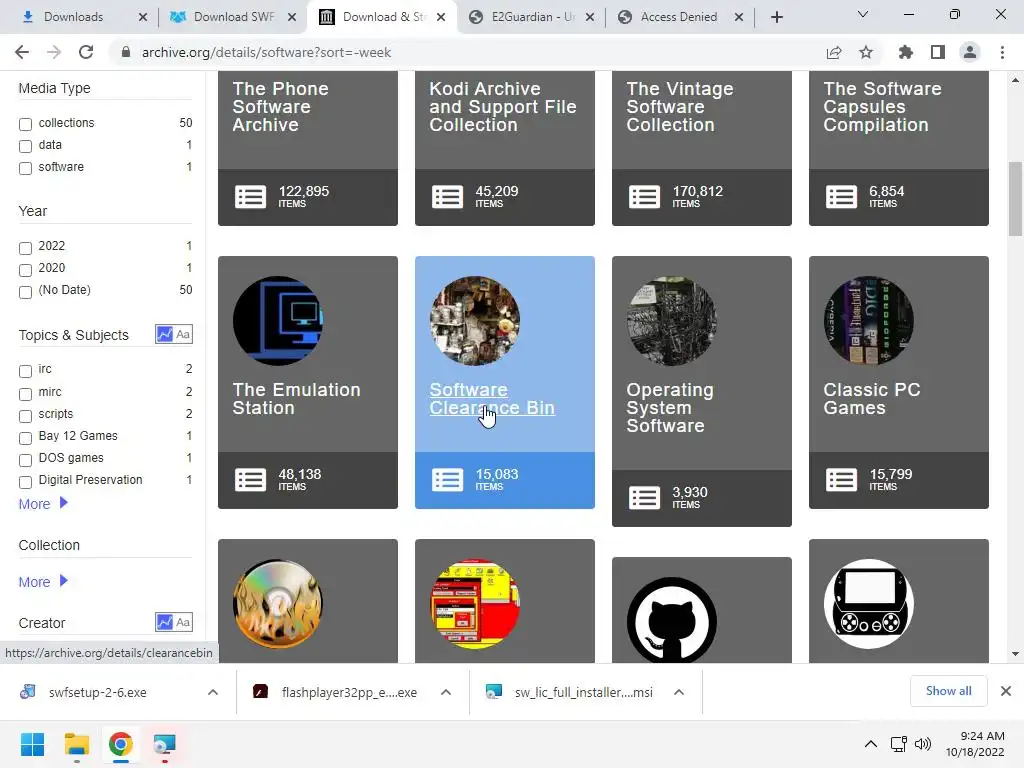Check the mirc topic filter
The width and height of the screenshot is (1024, 768).
click(x=25, y=394)
